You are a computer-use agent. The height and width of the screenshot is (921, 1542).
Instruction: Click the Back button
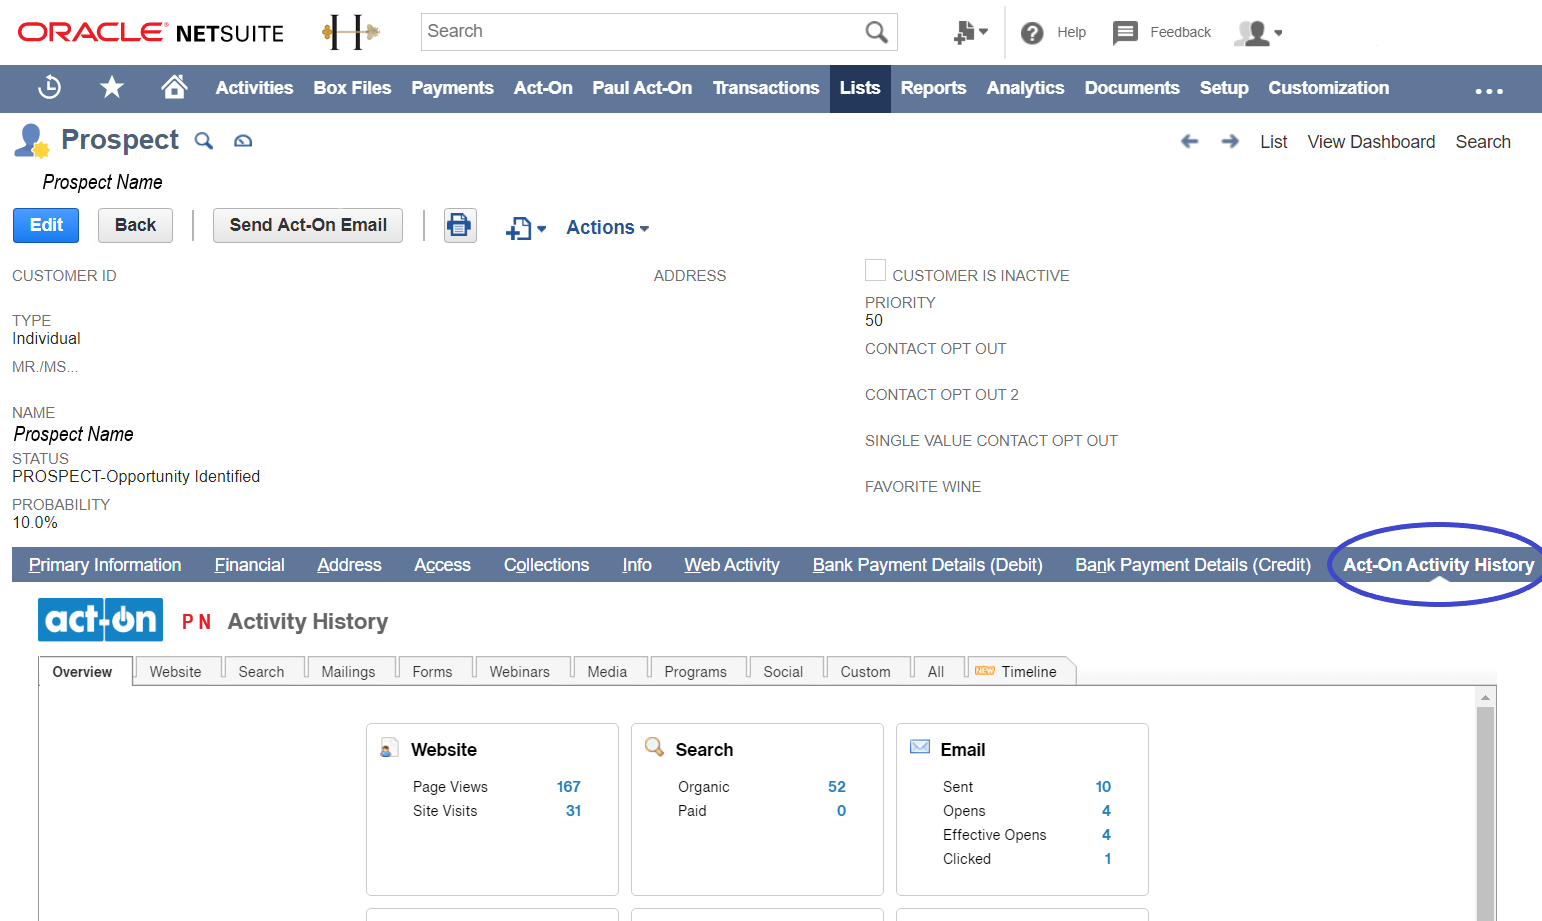click(x=135, y=225)
